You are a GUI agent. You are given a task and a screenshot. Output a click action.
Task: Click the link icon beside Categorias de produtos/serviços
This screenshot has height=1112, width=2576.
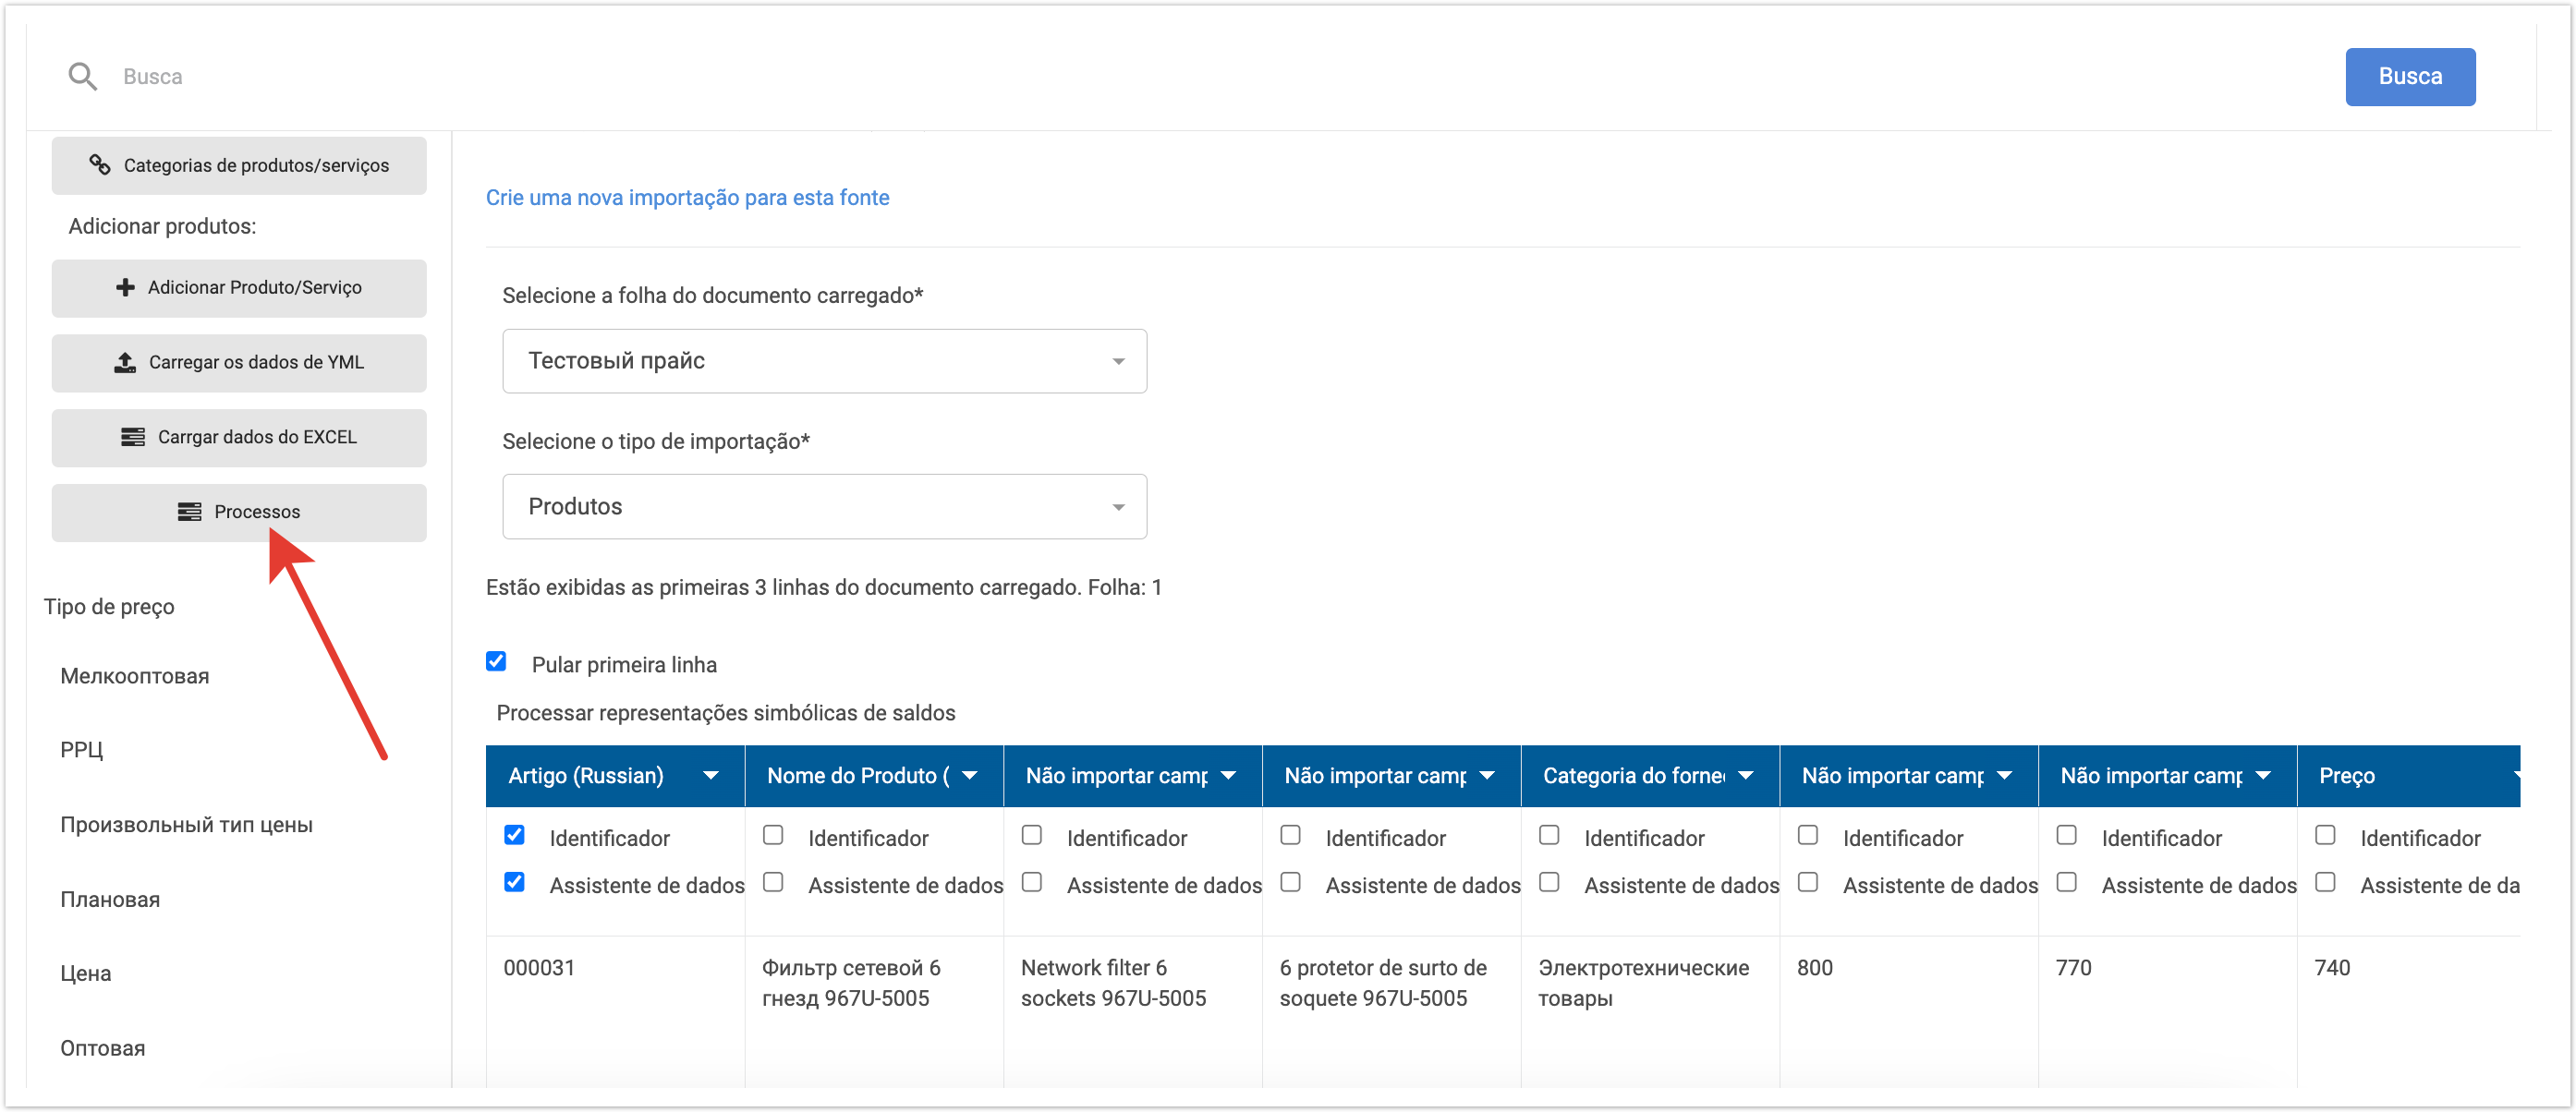99,164
